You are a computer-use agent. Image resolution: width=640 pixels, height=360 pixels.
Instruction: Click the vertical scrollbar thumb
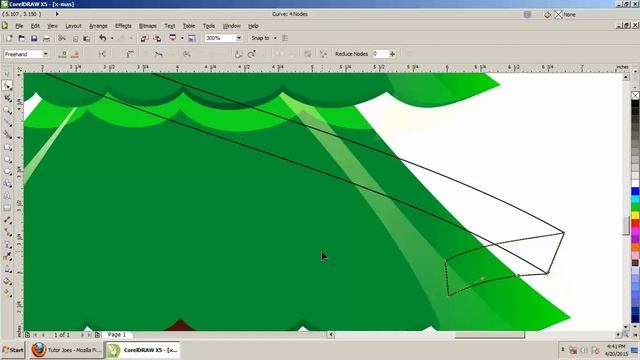(626, 226)
